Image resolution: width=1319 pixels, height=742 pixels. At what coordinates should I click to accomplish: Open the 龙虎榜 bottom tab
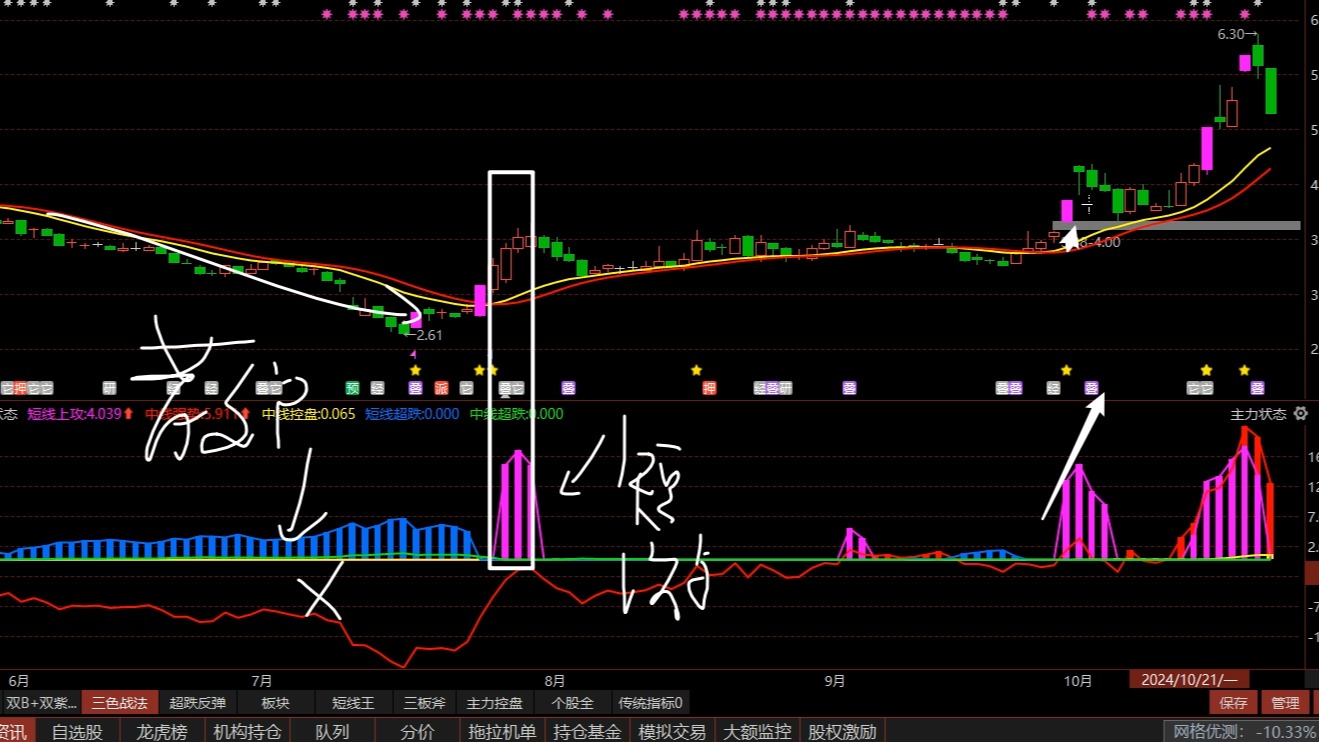(161, 732)
